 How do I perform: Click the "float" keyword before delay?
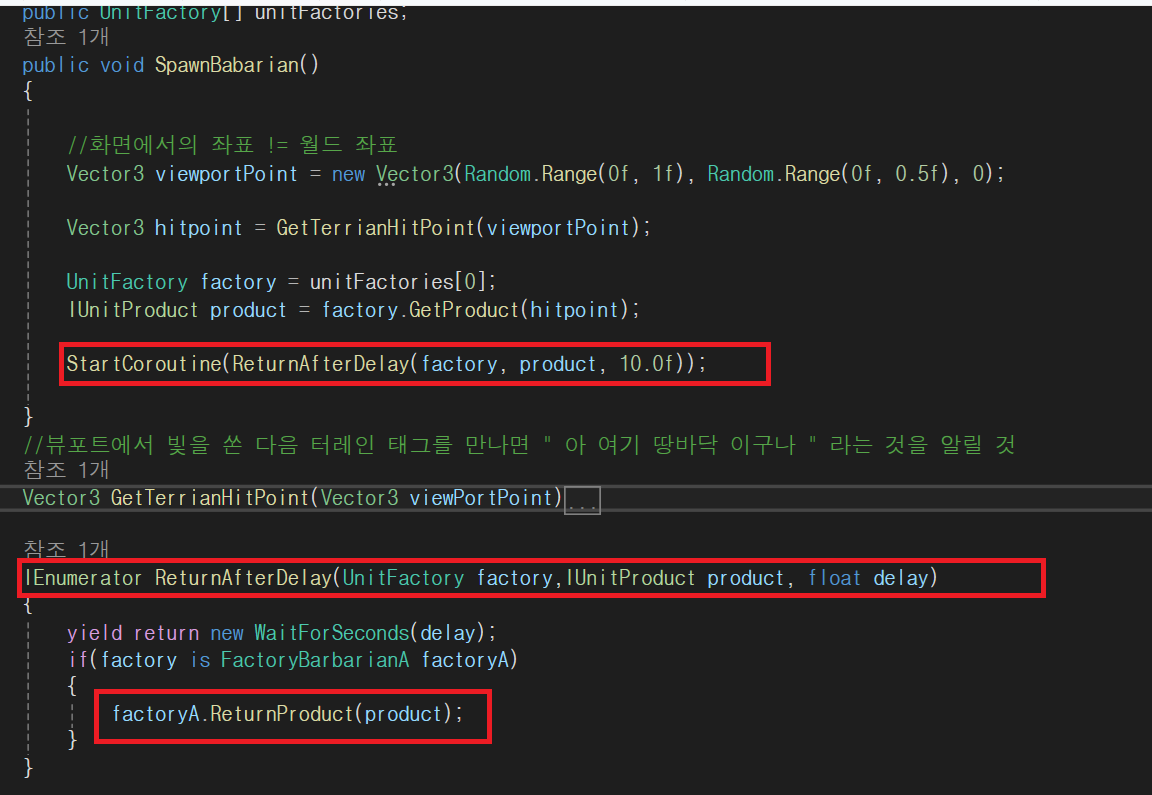[835, 578]
